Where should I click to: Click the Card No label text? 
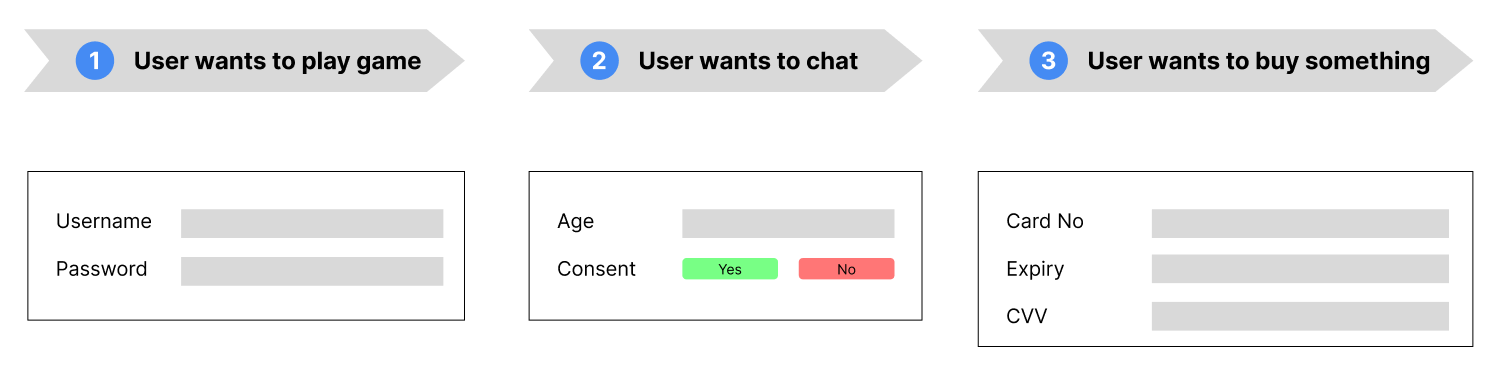point(1045,221)
